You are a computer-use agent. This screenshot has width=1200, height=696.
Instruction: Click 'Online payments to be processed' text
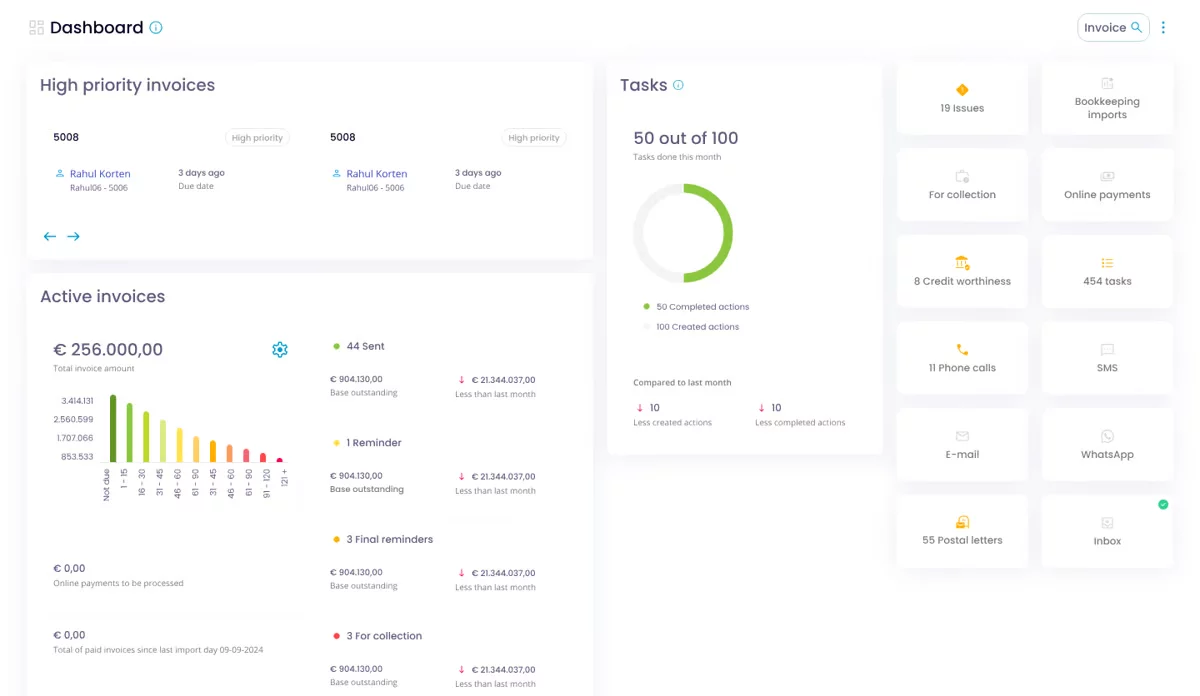click(118, 583)
